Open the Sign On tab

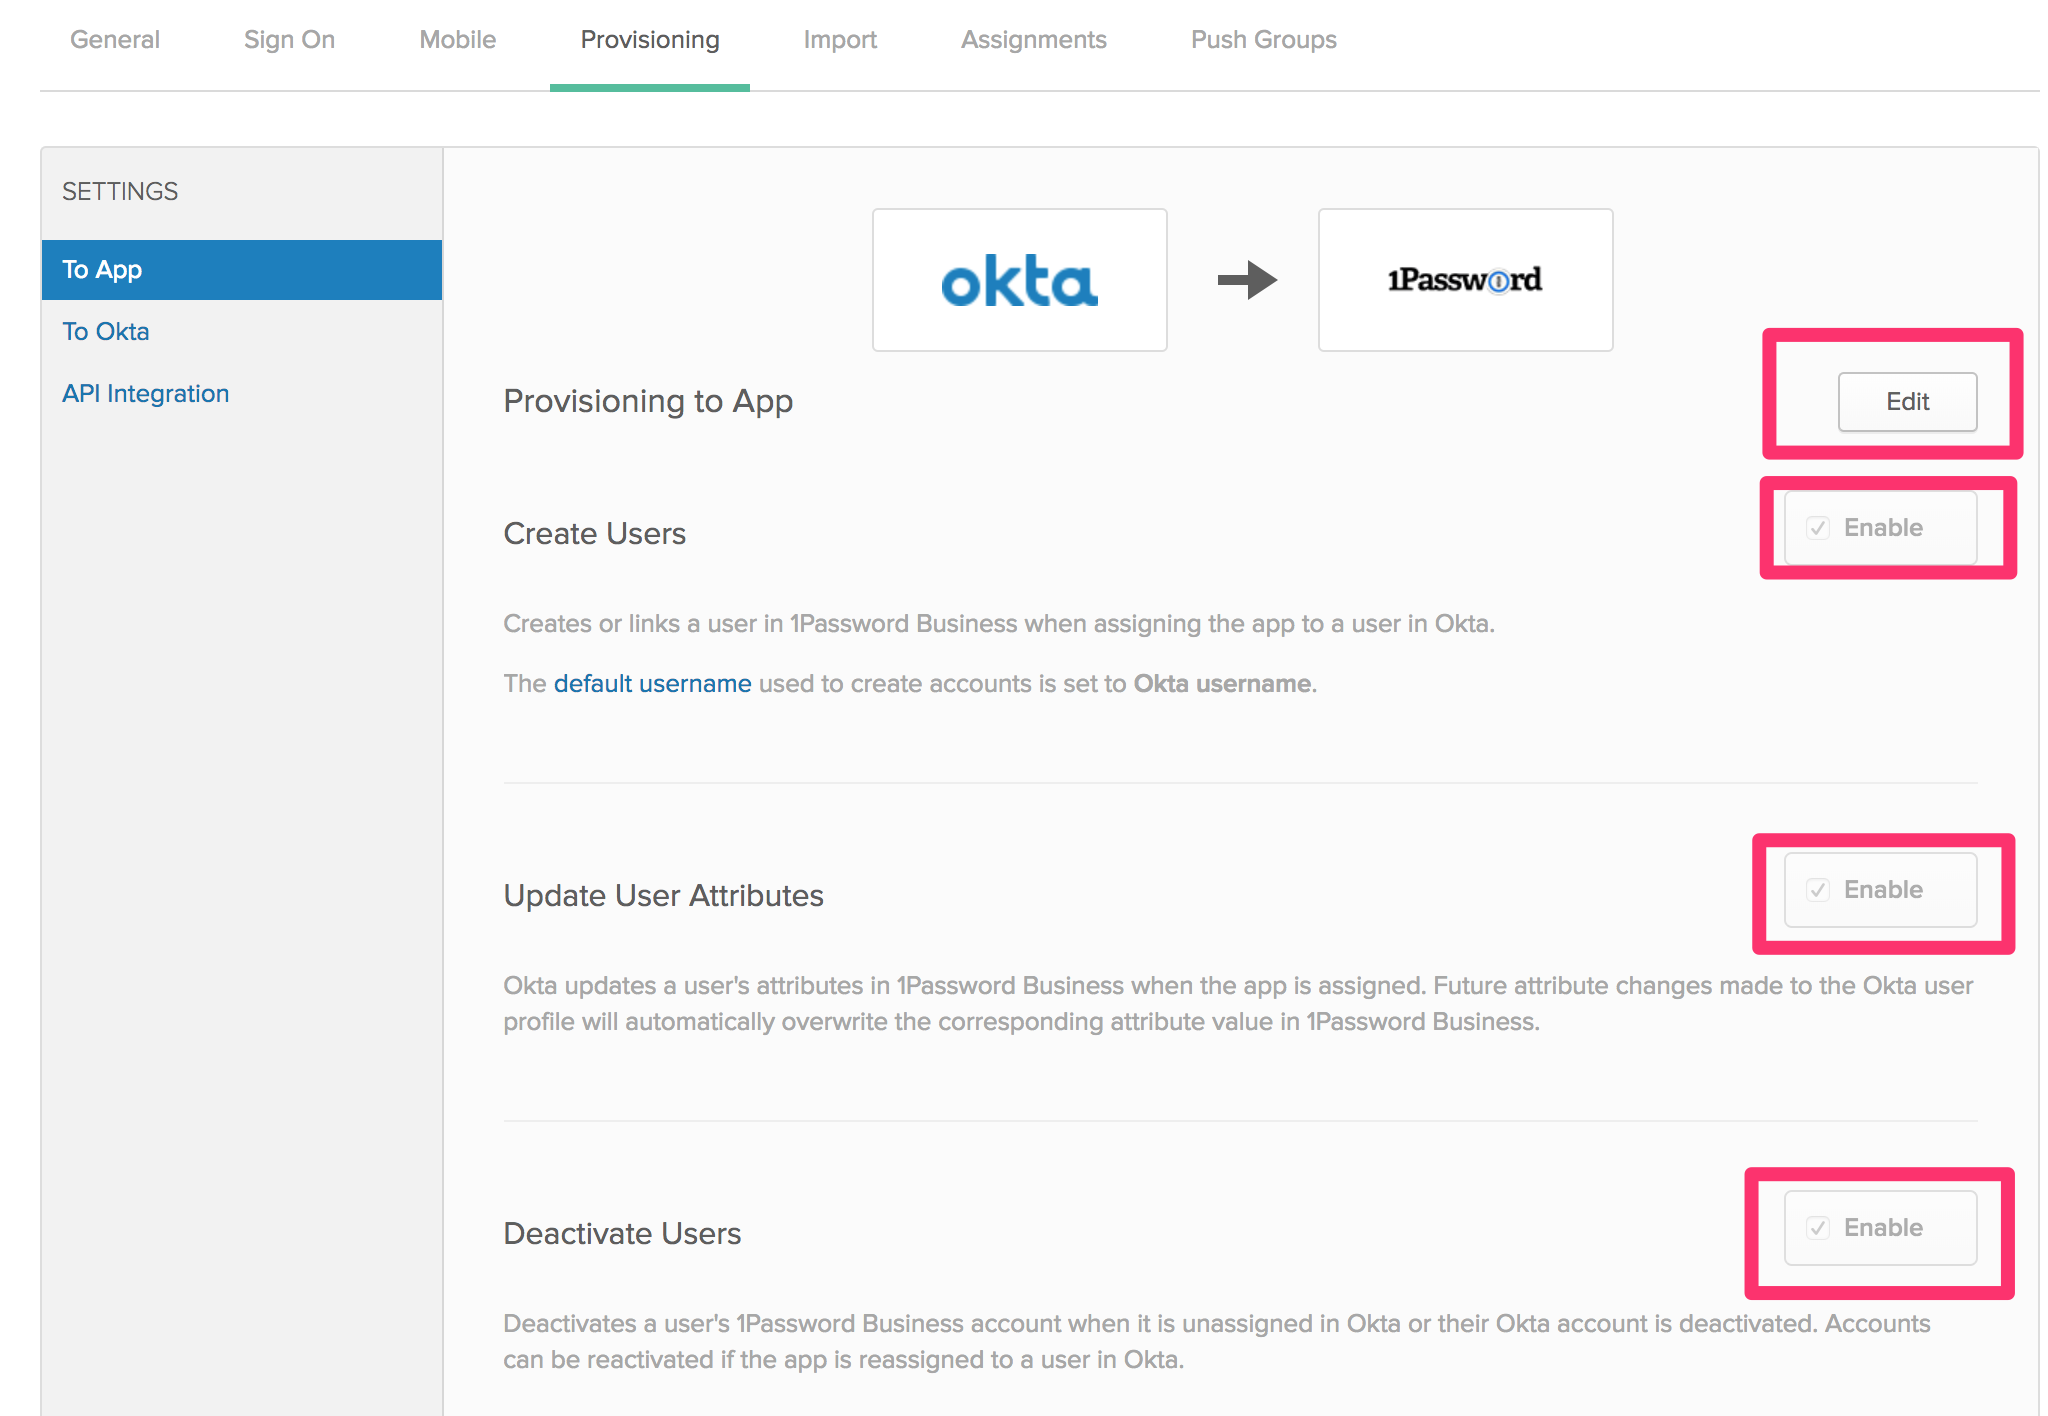tap(289, 40)
